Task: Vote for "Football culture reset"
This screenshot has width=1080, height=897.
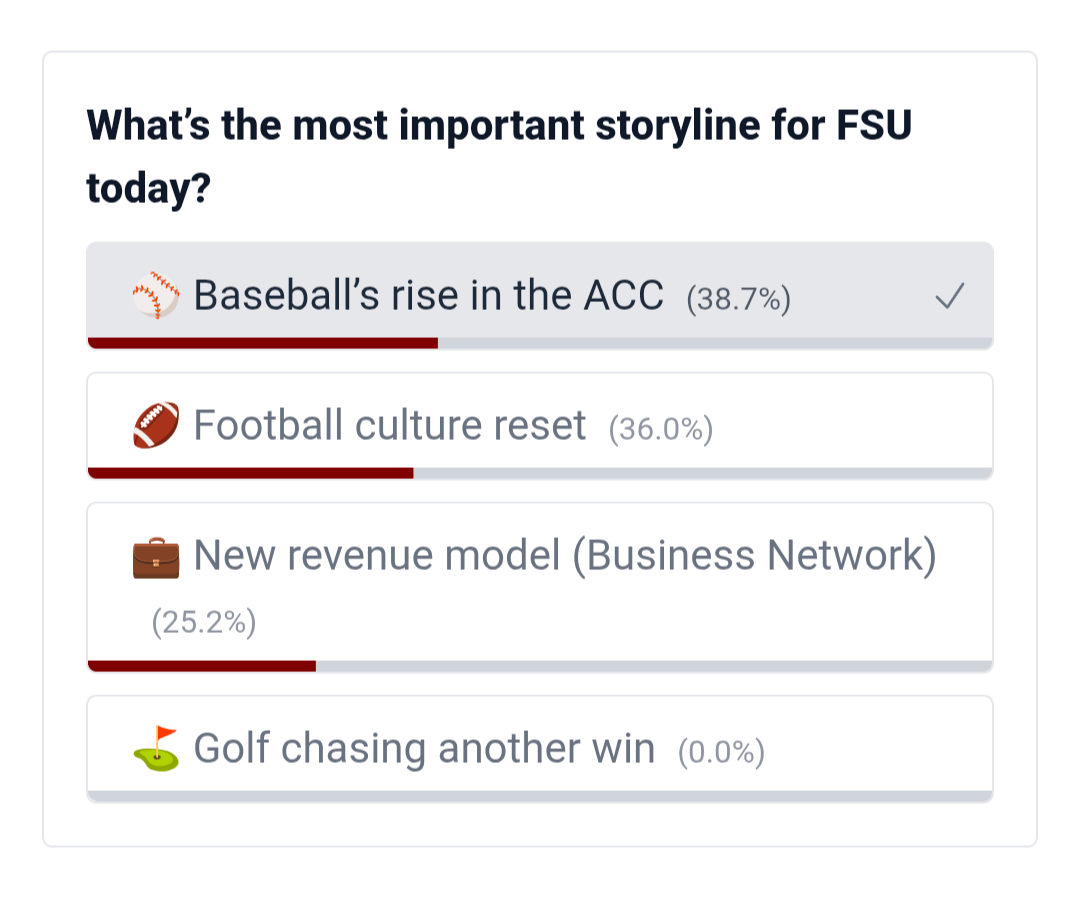Action: (389, 426)
